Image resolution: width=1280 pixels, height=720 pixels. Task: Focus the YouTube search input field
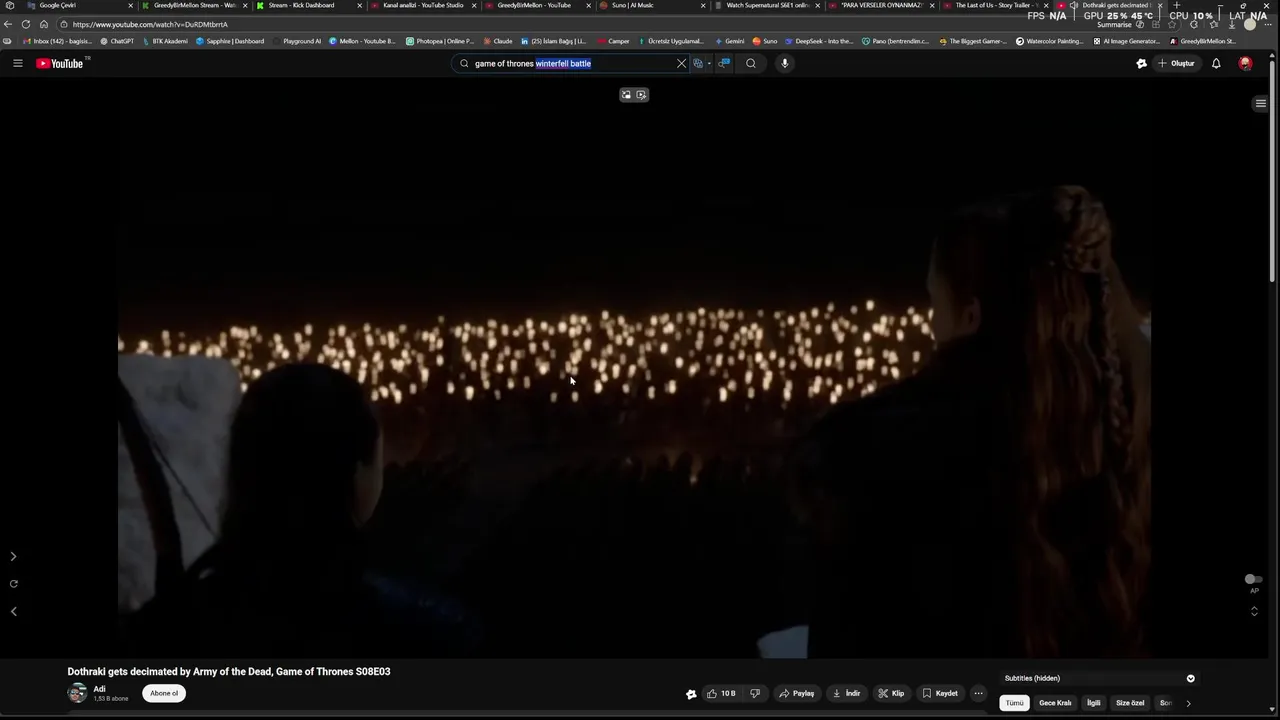570,63
